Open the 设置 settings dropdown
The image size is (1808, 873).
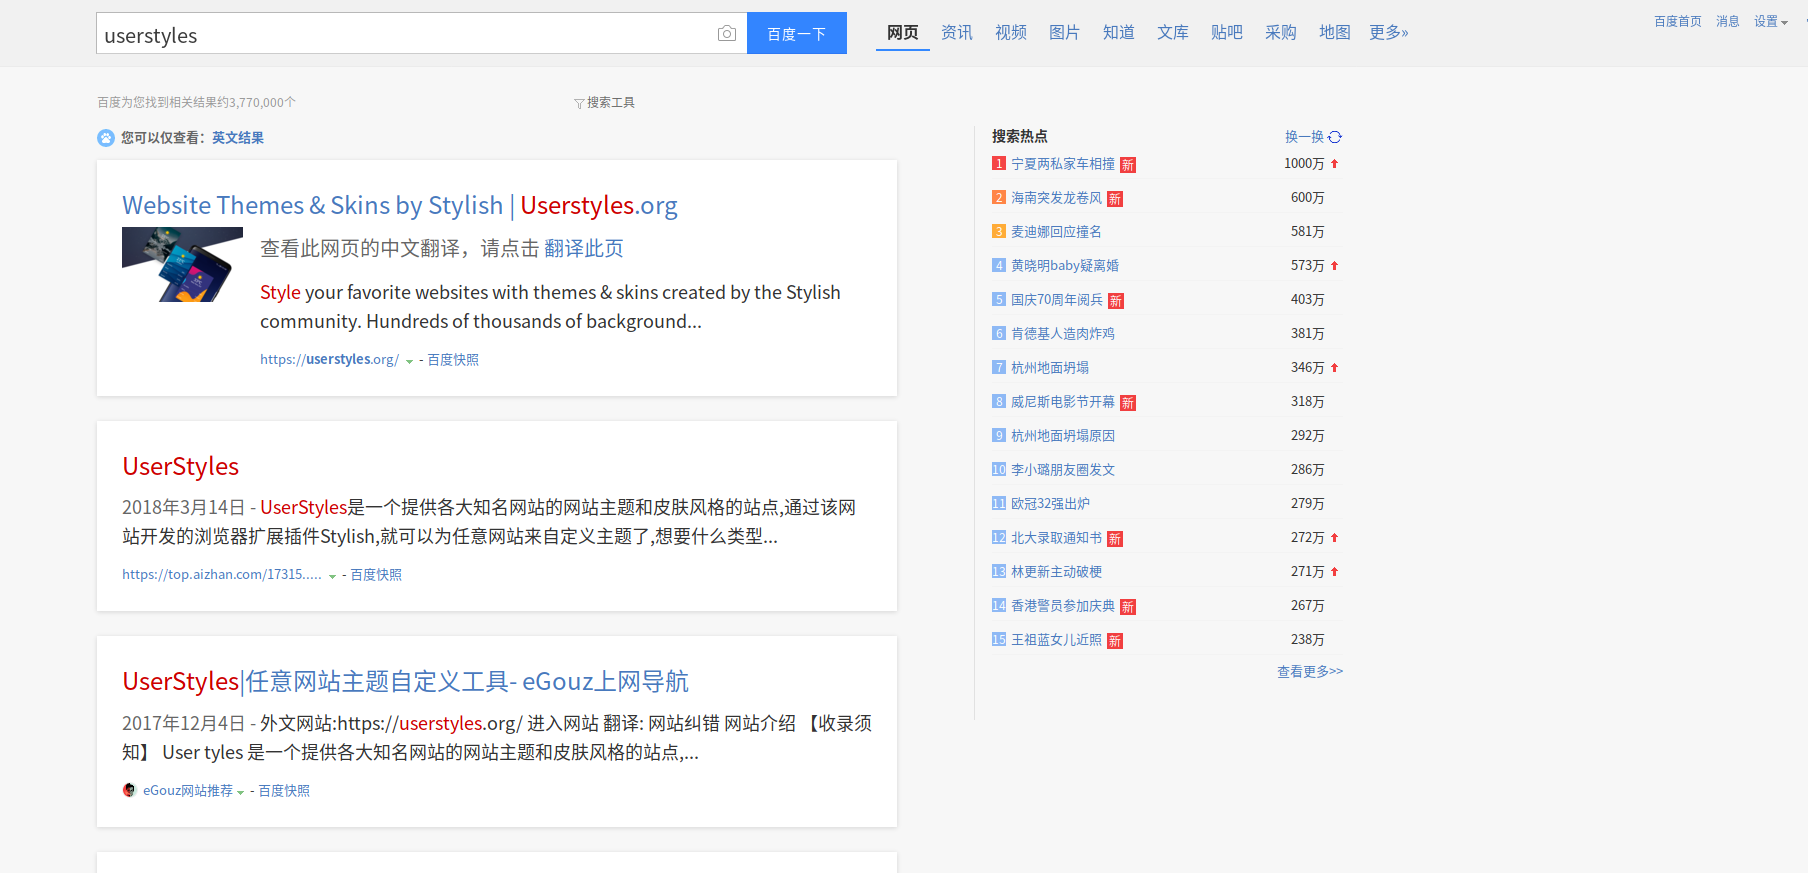click(x=1770, y=21)
